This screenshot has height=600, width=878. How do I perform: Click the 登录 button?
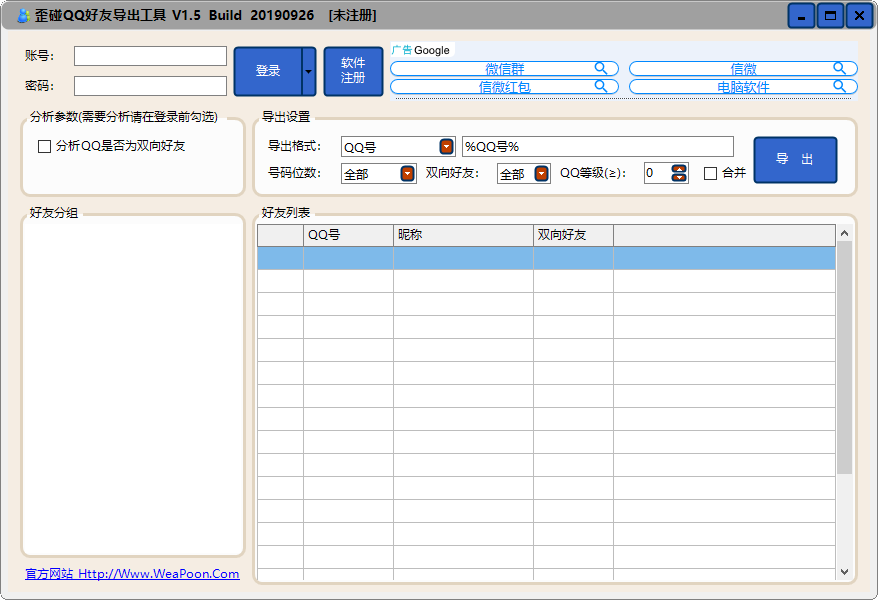click(268, 71)
